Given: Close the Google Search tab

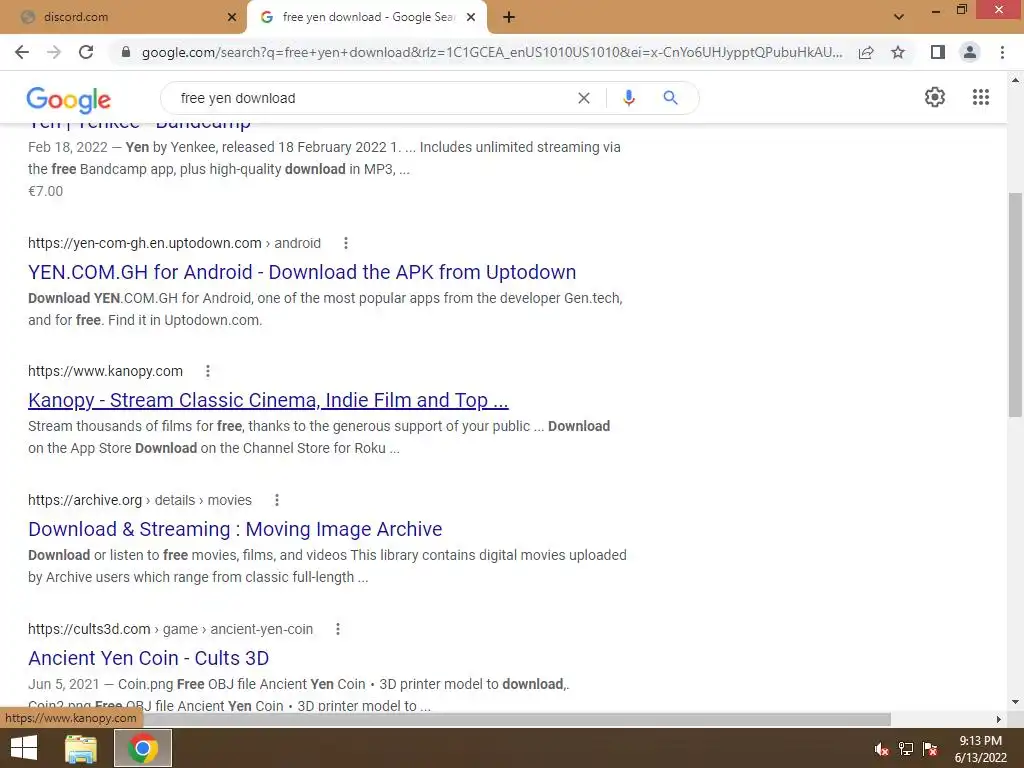Looking at the screenshot, I should [x=471, y=17].
